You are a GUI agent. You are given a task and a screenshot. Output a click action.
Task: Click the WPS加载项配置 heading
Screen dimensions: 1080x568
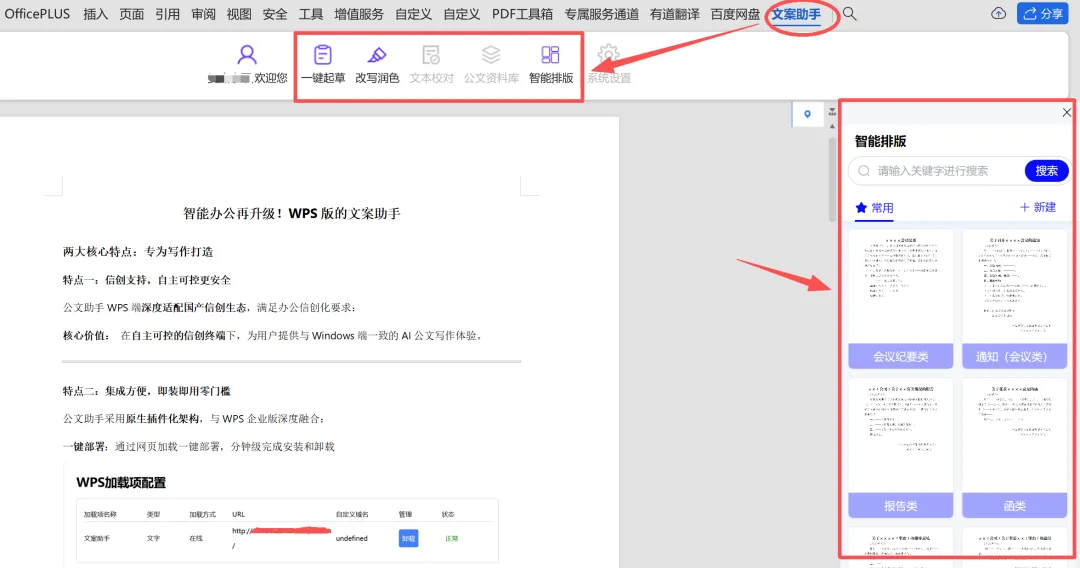click(x=121, y=483)
